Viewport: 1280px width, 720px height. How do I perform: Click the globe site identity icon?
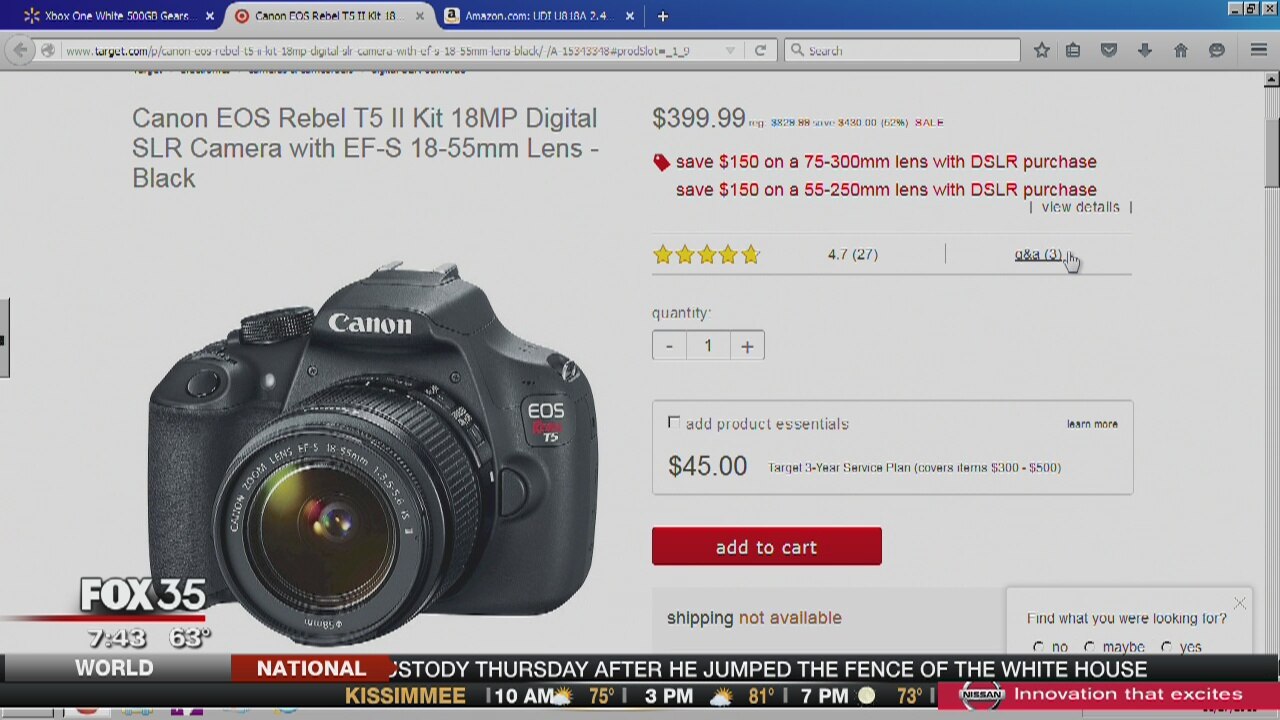48,50
